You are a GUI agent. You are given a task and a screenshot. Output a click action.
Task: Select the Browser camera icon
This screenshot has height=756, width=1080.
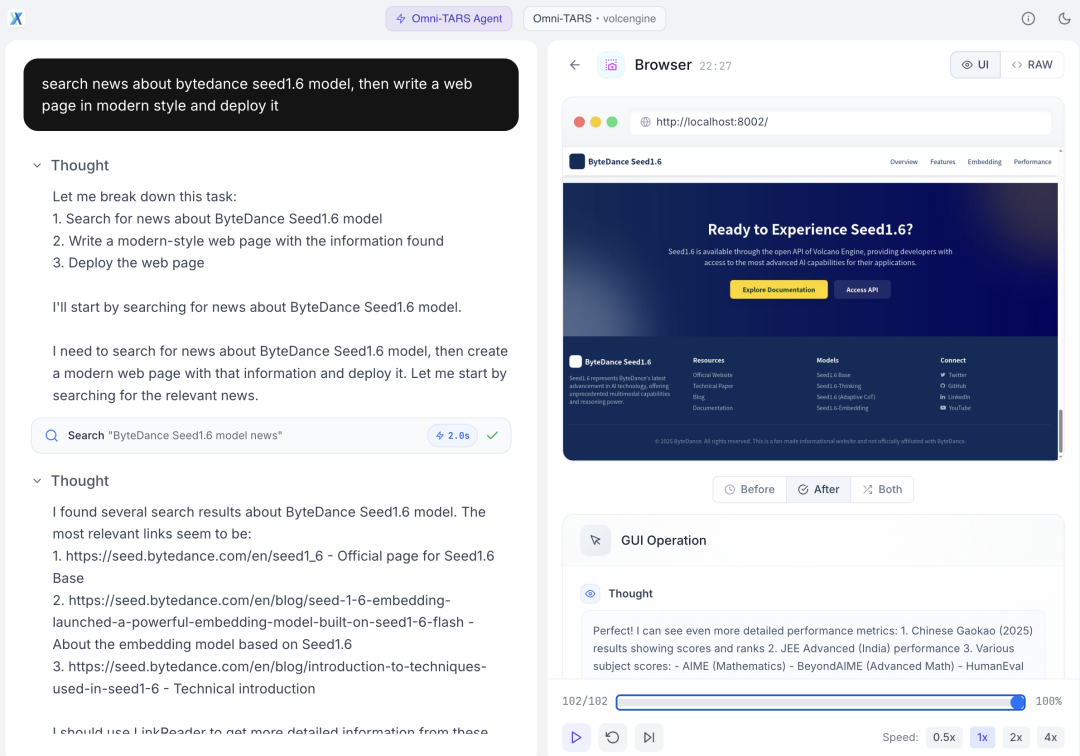[x=610, y=64]
